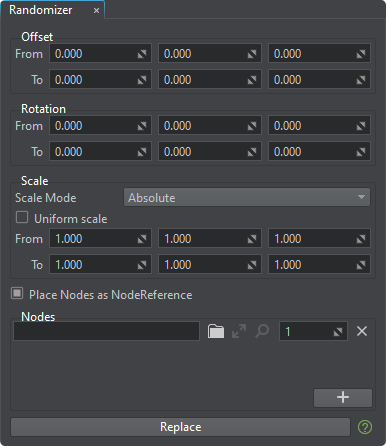This screenshot has width=386, height=446.
Task: Open help via green question mark icon
Action: [365, 427]
